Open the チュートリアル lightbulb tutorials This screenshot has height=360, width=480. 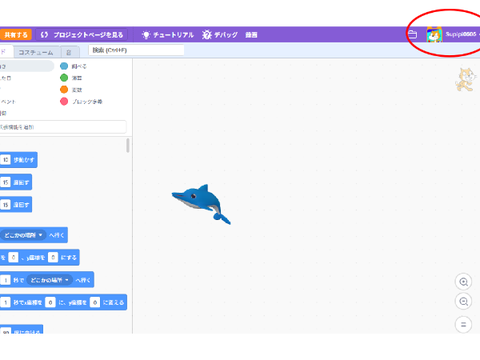click(168, 35)
